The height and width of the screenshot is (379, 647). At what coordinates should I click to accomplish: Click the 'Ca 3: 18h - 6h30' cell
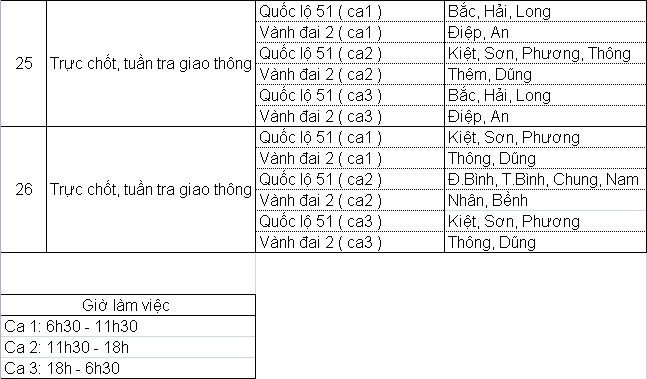(x=128, y=368)
